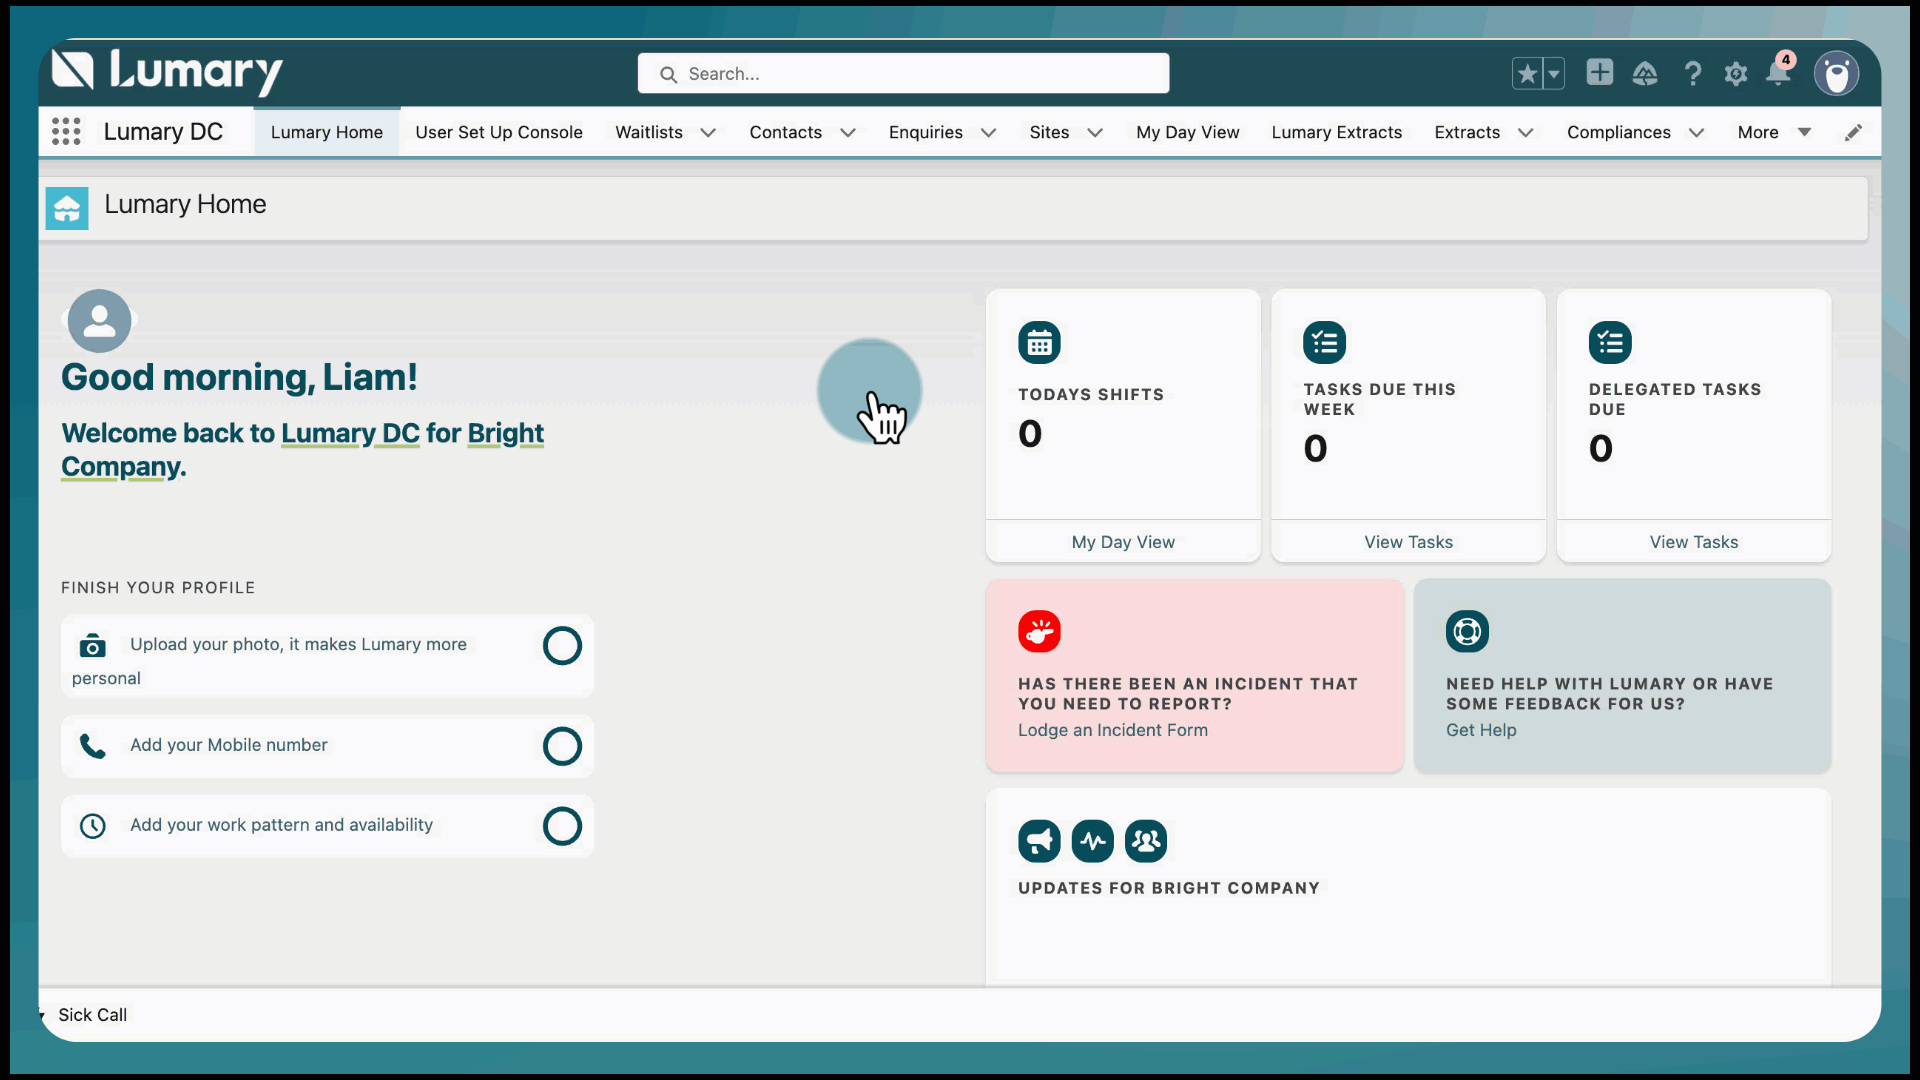Click the Get Help link
This screenshot has width=1920, height=1080.
tap(1480, 730)
